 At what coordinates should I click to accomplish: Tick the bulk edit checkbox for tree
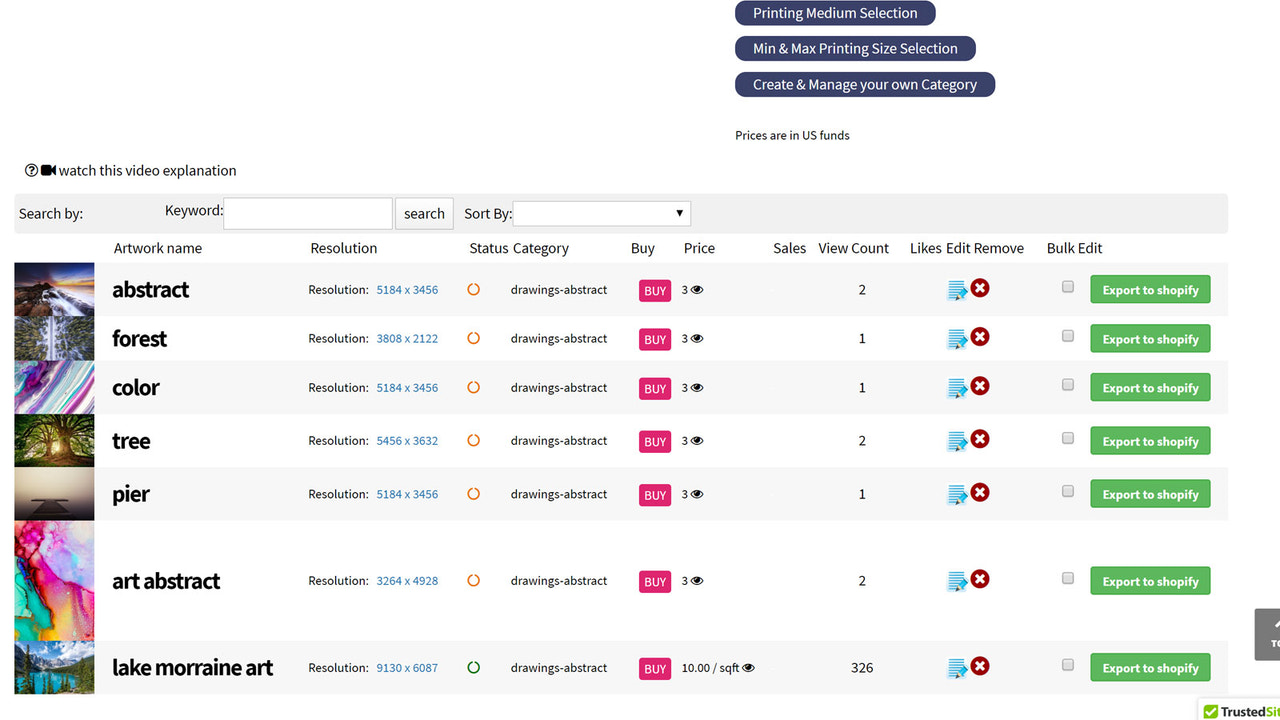pos(1068,438)
